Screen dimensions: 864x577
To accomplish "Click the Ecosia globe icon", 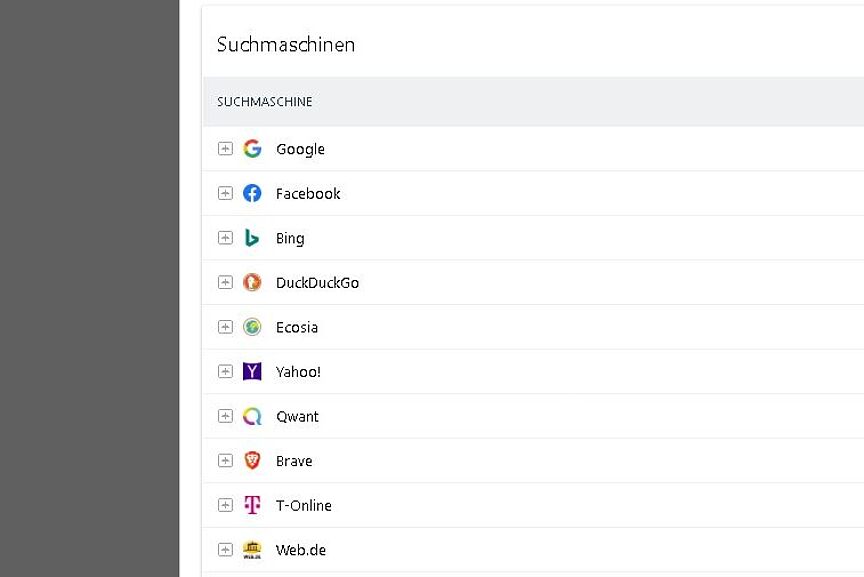I will click(x=252, y=327).
